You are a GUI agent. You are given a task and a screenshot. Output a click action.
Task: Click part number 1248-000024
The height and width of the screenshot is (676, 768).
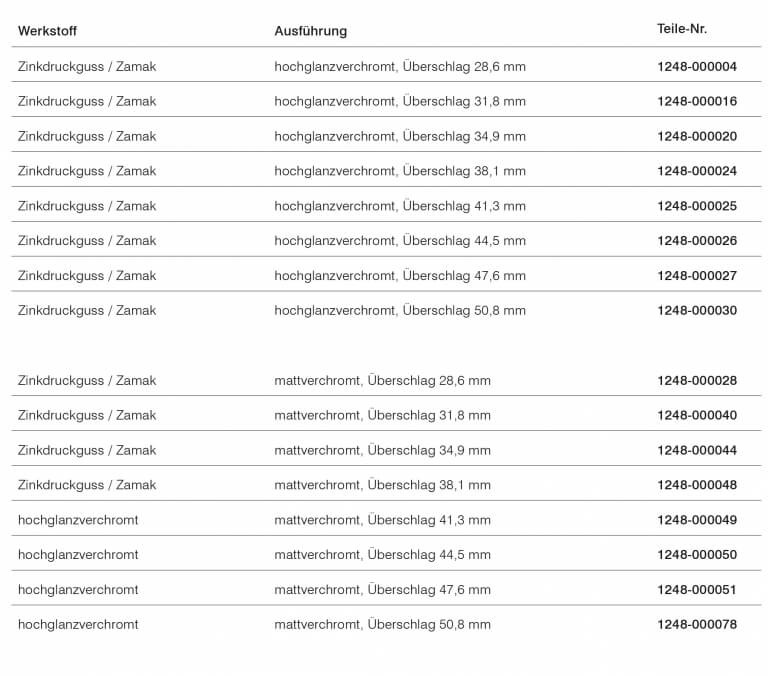696,171
